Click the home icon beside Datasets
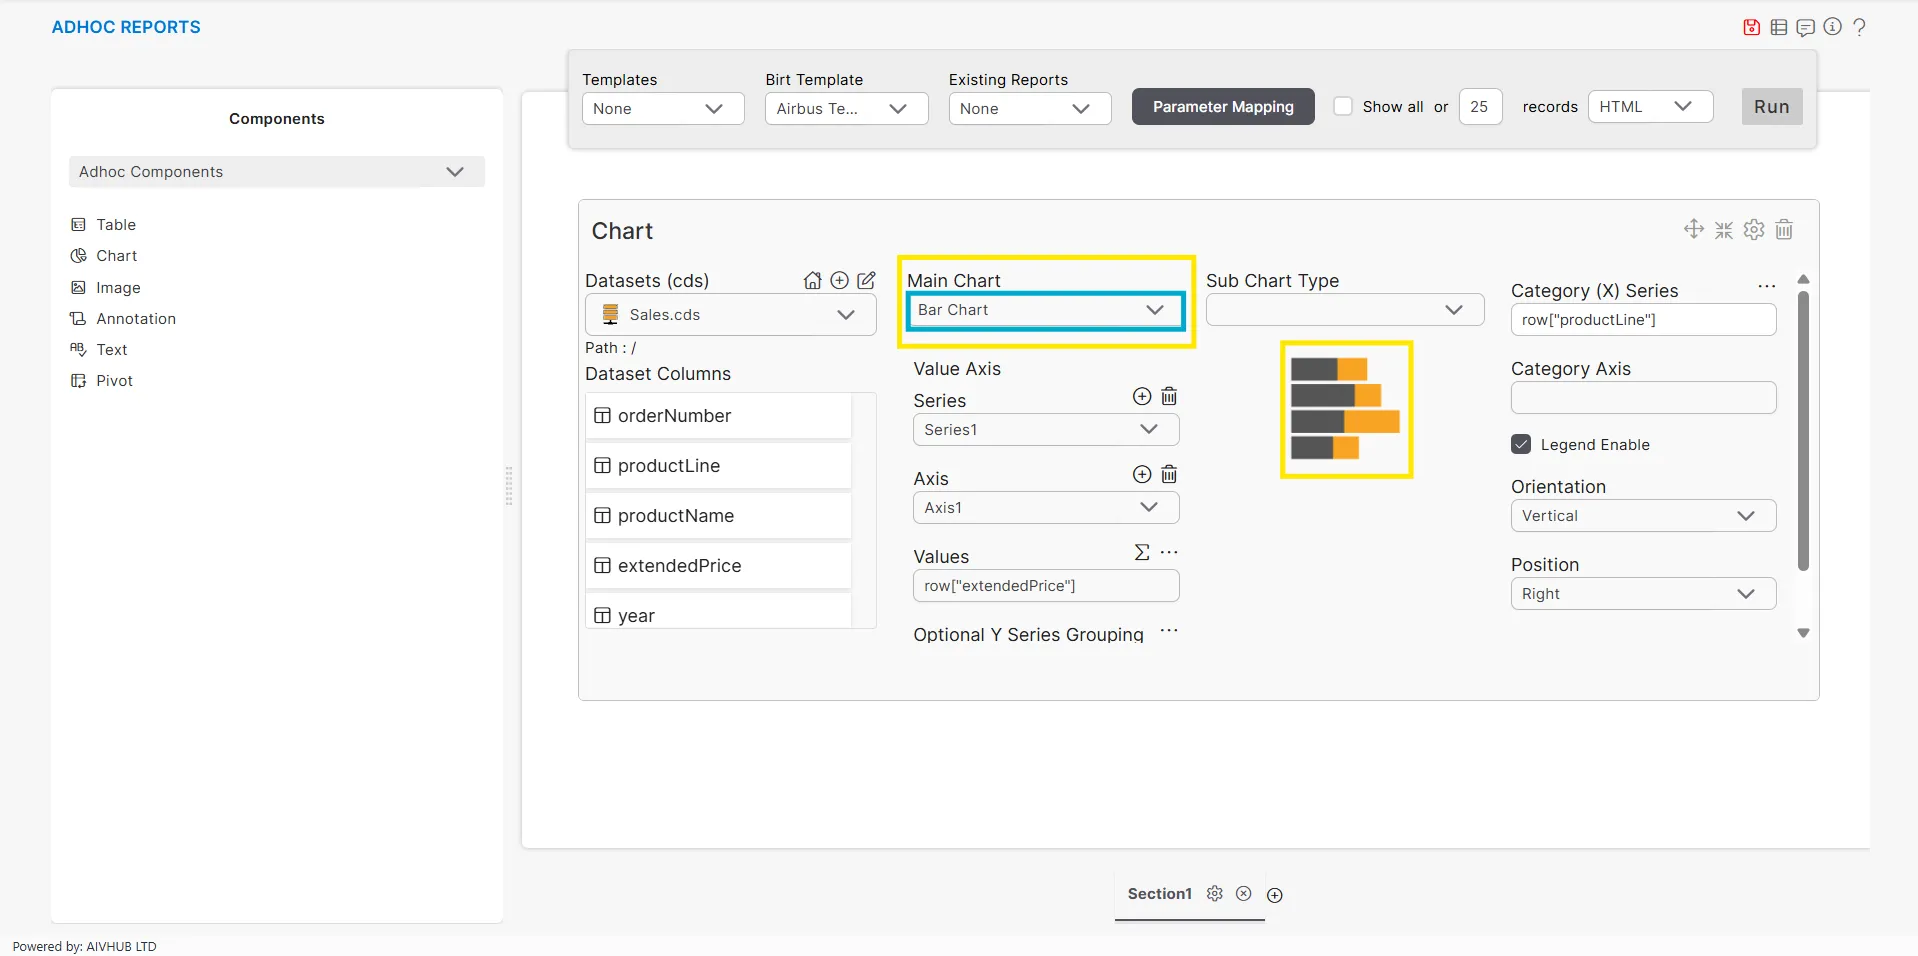Screen dimensions: 1918x956 (812, 281)
